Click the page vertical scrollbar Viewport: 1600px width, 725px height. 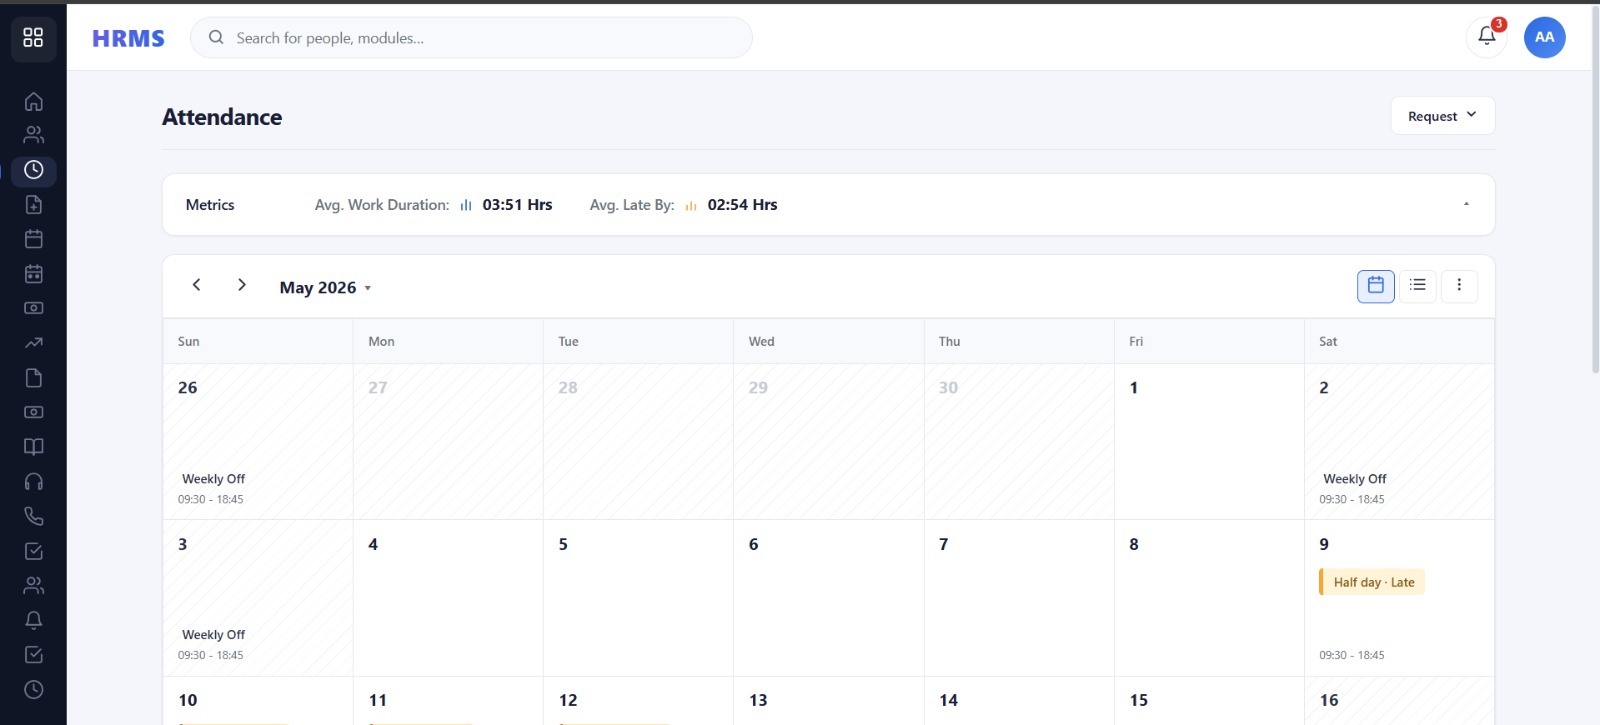pyautogui.click(x=1595, y=190)
